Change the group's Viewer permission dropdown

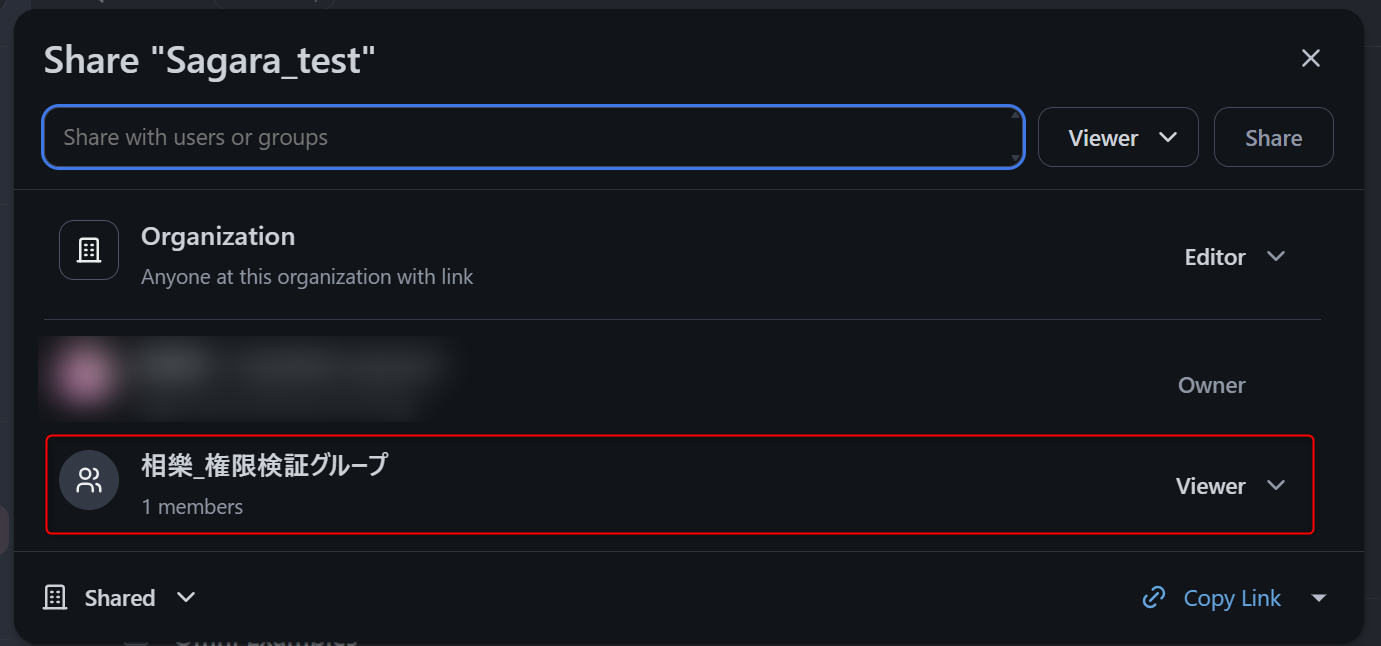click(x=1229, y=486)
